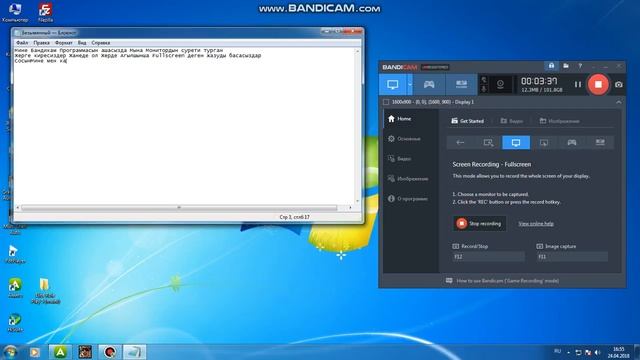Open the Bandicam red-circle taskbar icon
Screen dimensions: 640x360
coord(109,352)
